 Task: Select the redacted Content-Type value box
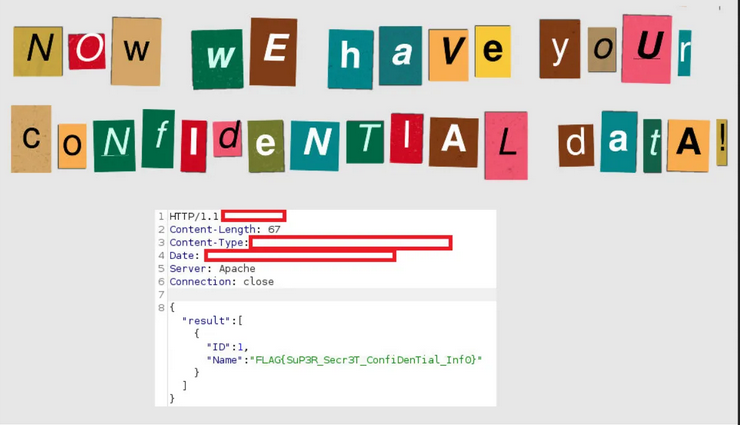pyautogui.click(x=350, y=243)
